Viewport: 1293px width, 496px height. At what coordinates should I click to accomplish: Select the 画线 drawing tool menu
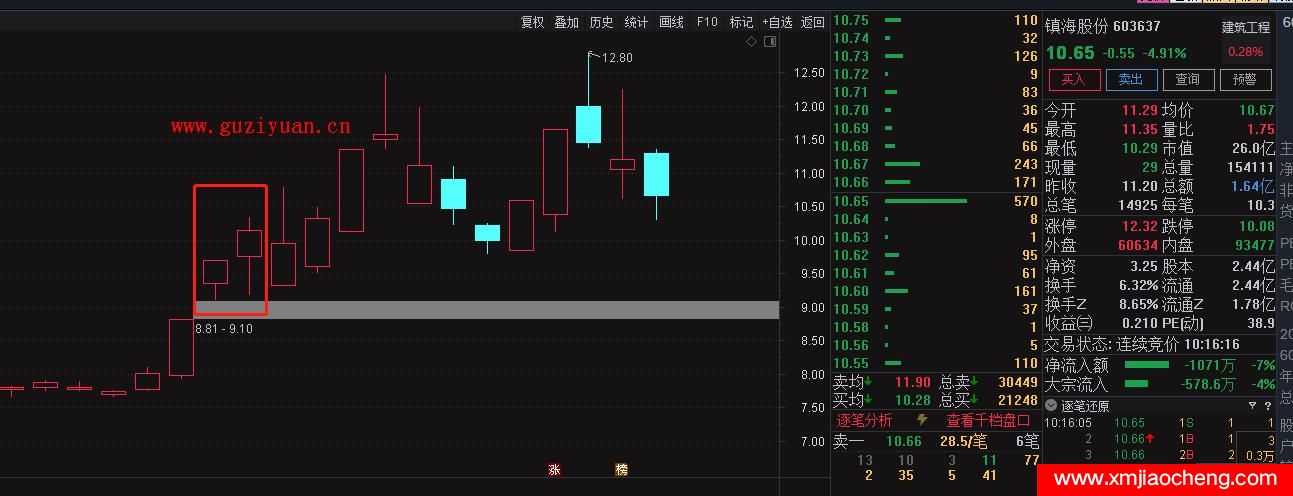click(672, 22)
